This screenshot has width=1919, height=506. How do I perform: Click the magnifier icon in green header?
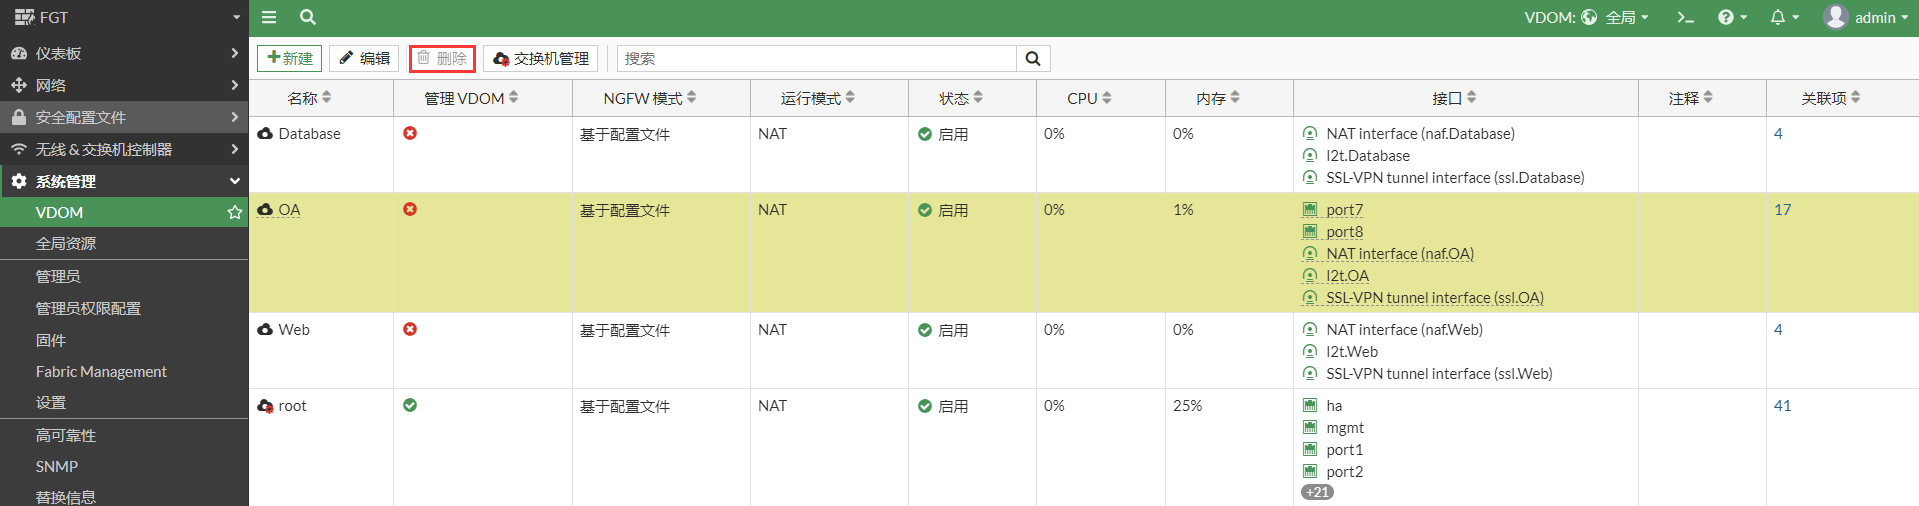308,17
